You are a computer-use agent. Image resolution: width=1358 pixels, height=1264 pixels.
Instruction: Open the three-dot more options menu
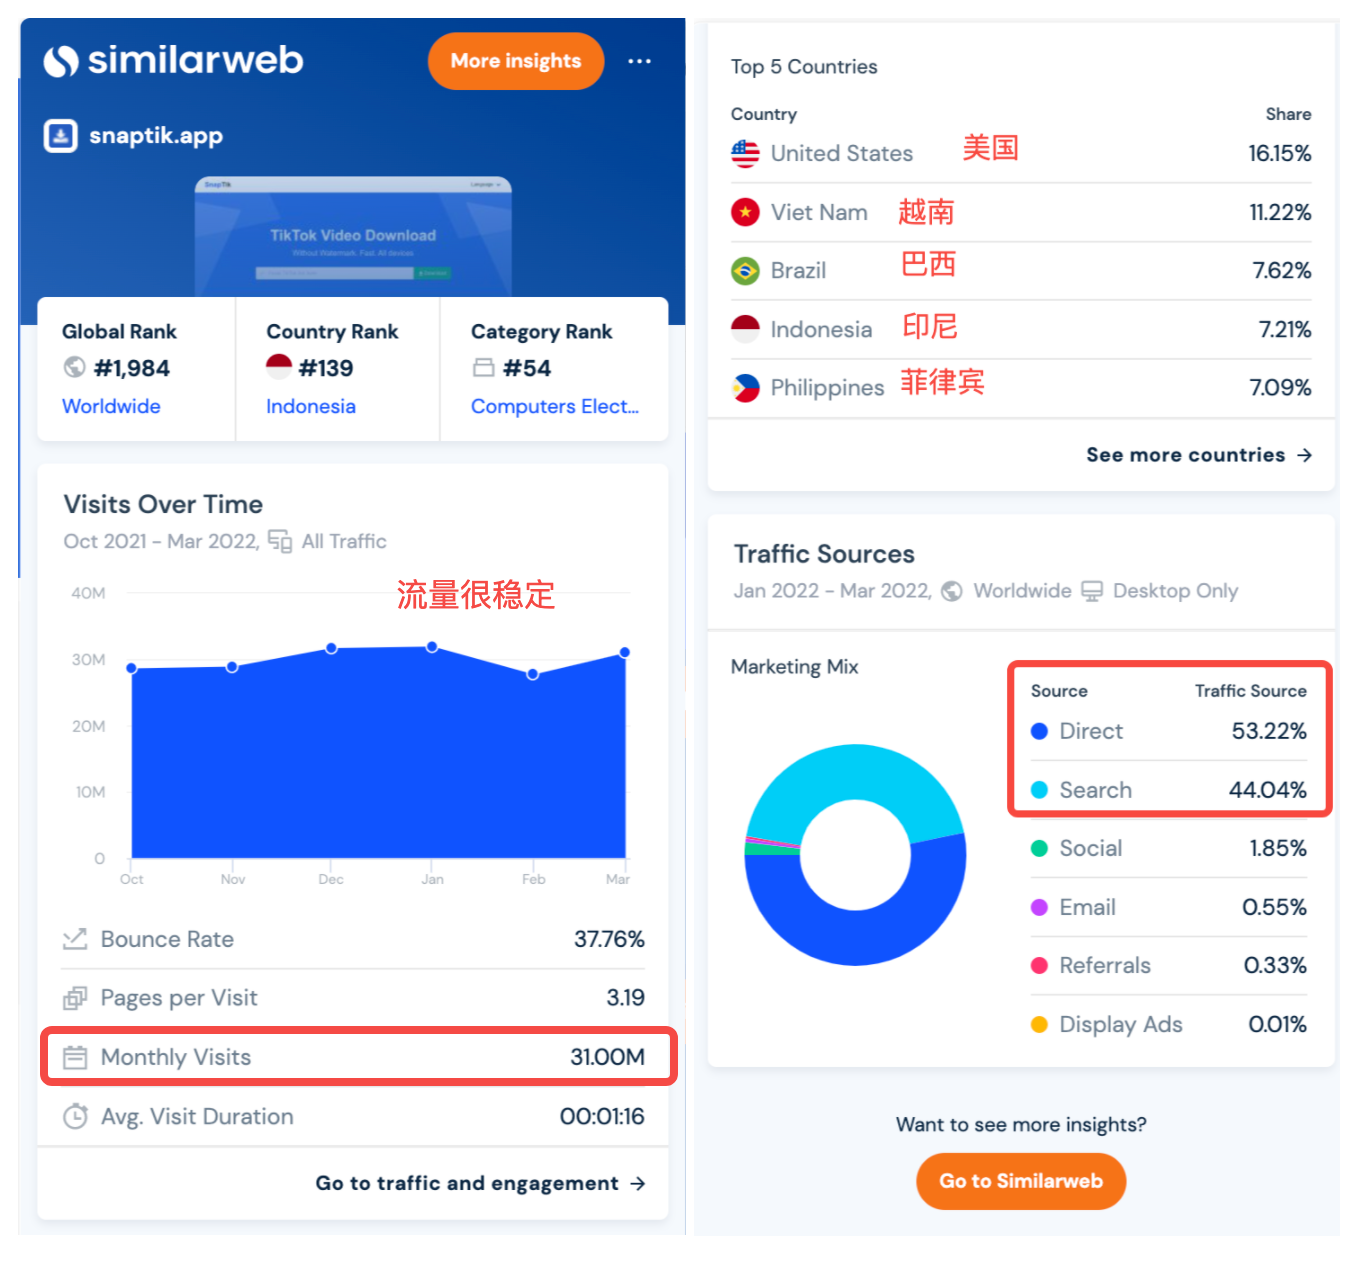(x=639, y=61)
